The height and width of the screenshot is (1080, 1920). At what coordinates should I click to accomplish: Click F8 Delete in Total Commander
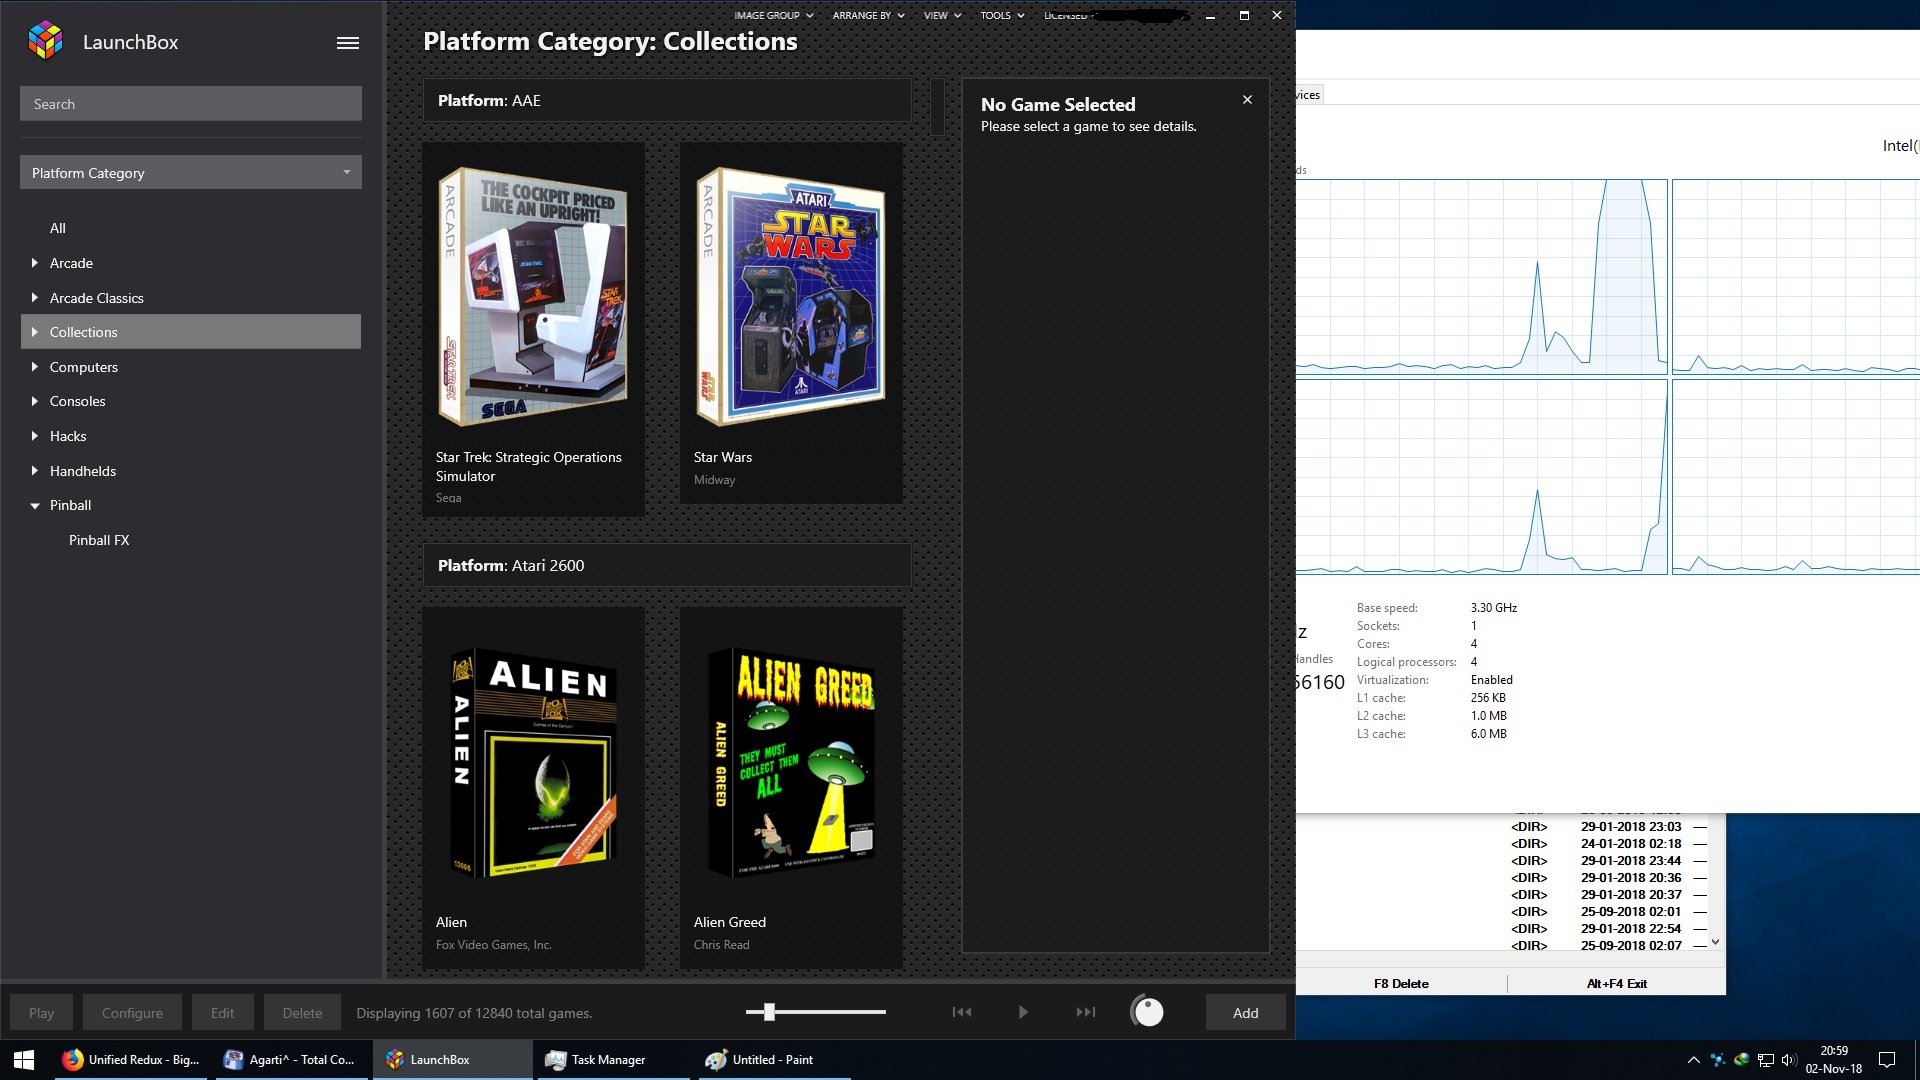click(1401, 983)
